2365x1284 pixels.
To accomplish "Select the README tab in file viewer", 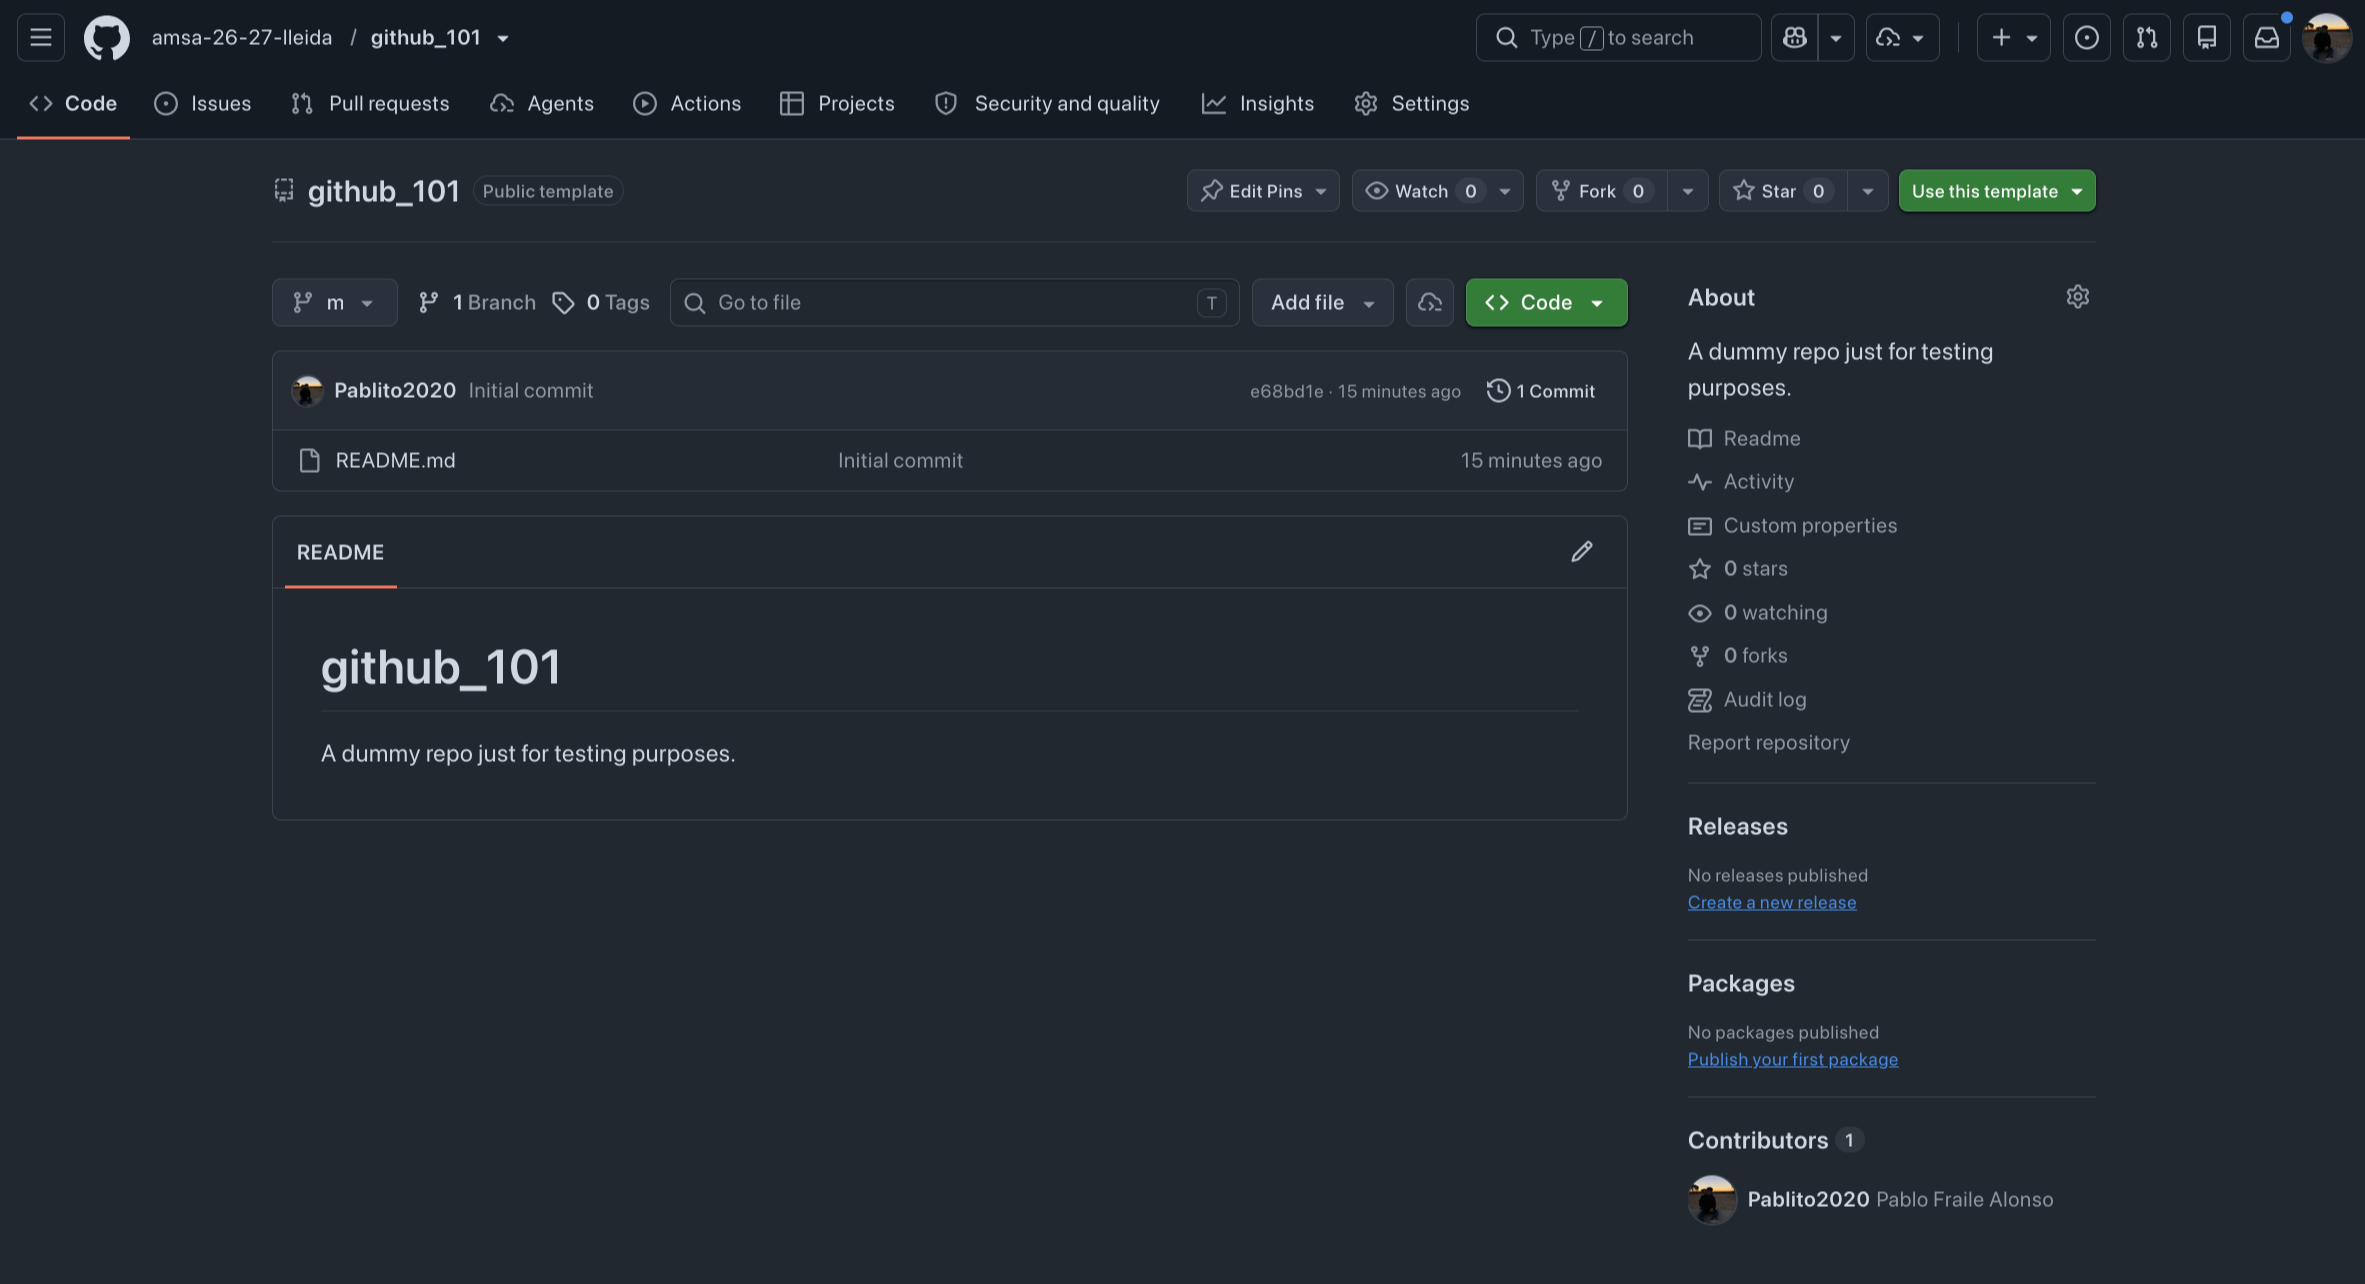I will click(341, 553).
